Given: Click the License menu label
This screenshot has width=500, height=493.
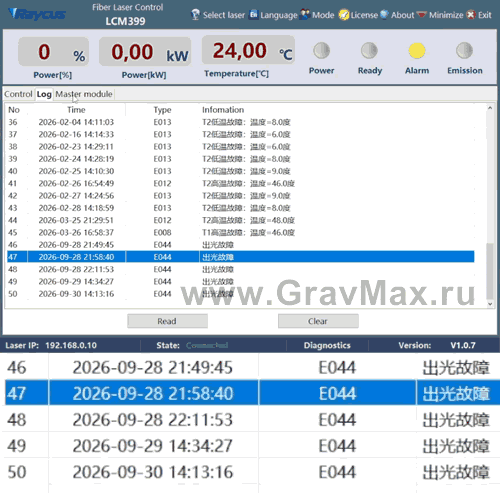Looking at the screenshot, I should [x=364, y=15].
